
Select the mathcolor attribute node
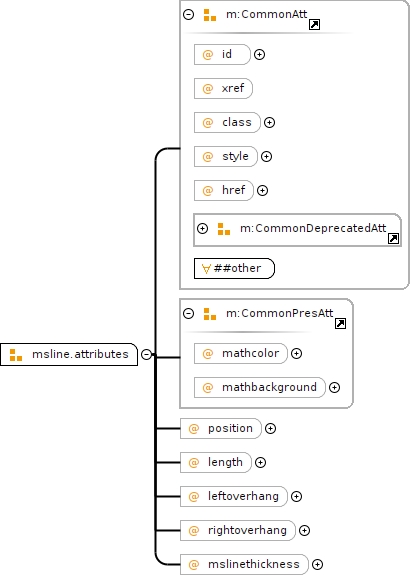[x=241, y=354]
